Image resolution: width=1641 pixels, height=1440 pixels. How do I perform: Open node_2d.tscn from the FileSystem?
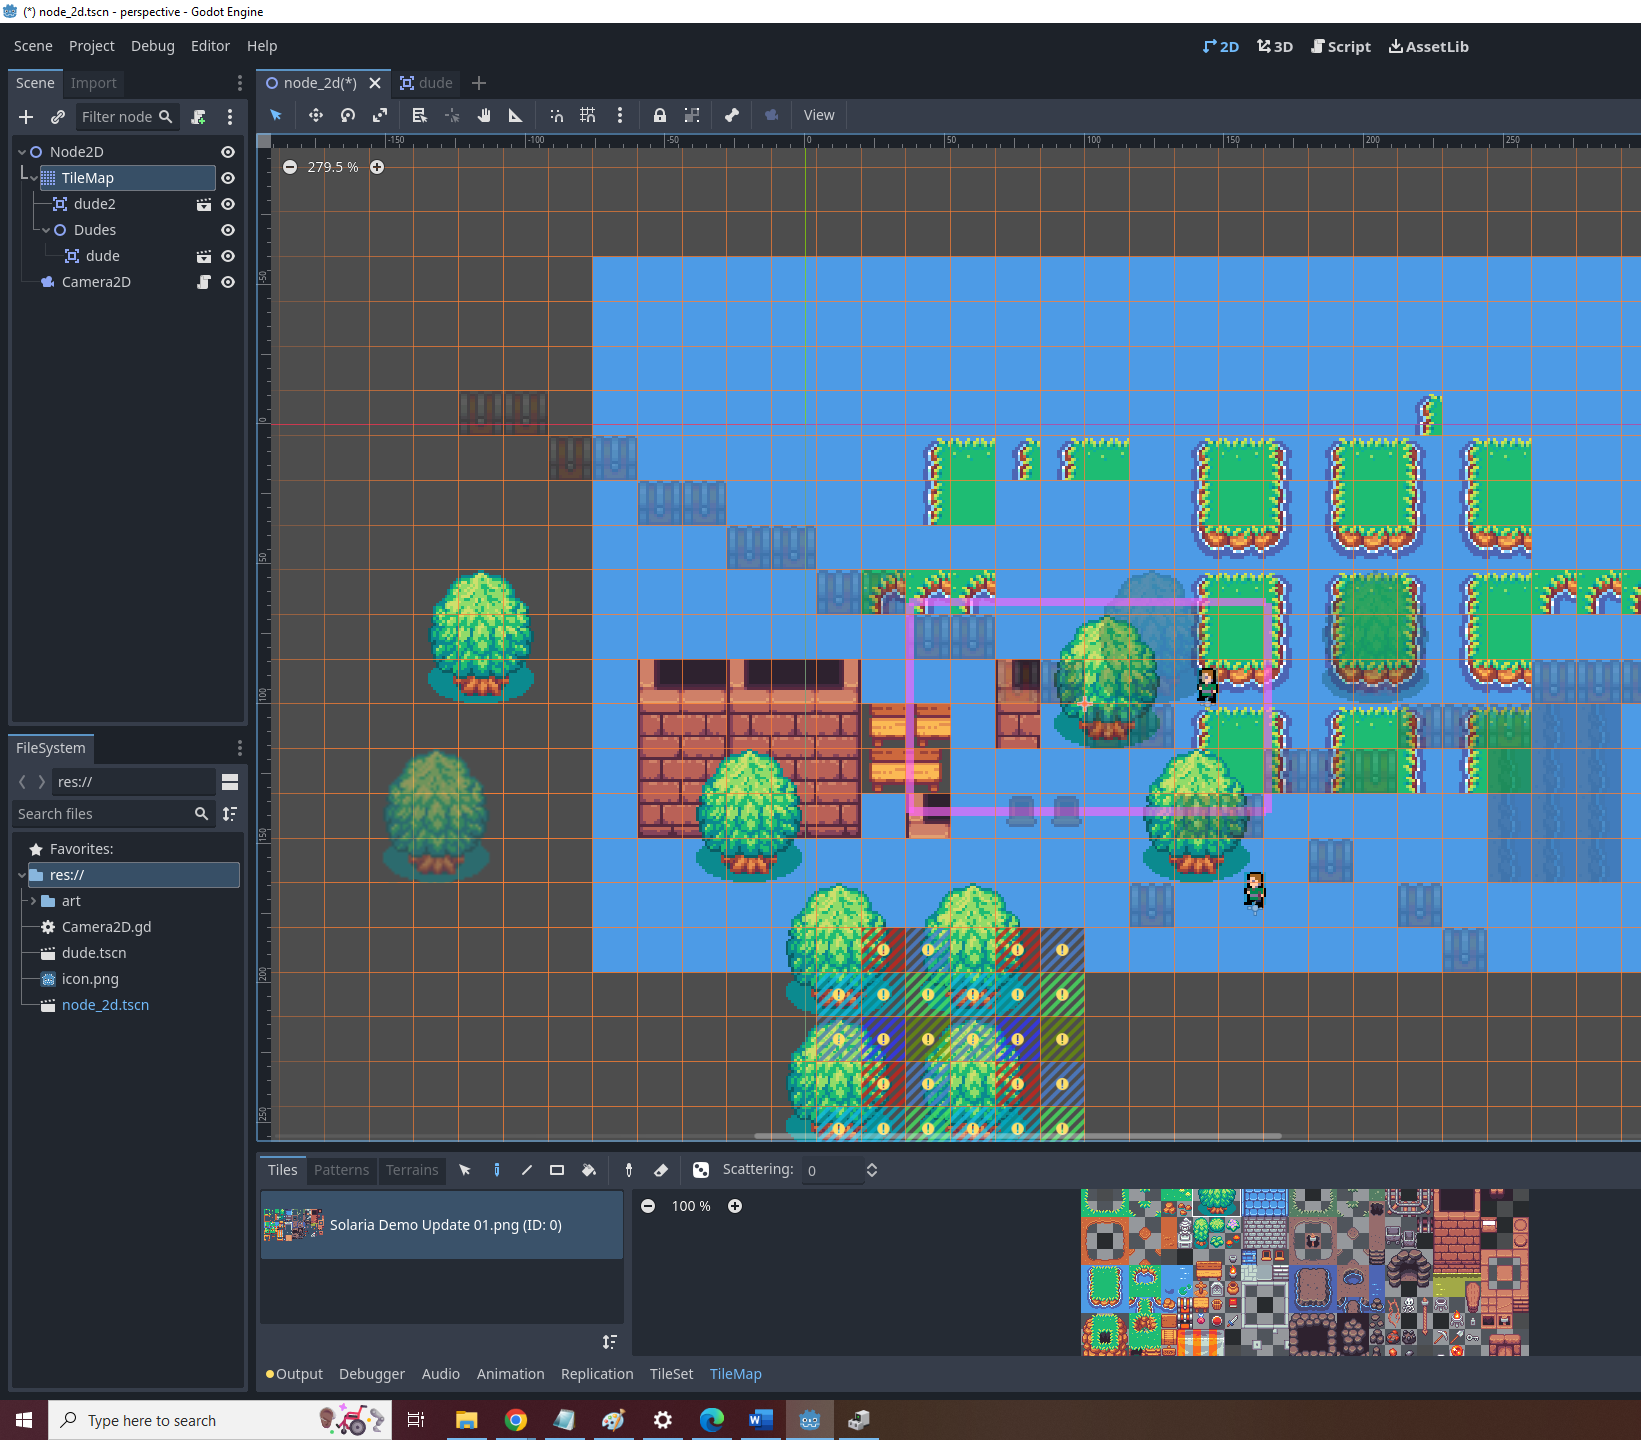pyautogui.click(x=105, y=1004)
